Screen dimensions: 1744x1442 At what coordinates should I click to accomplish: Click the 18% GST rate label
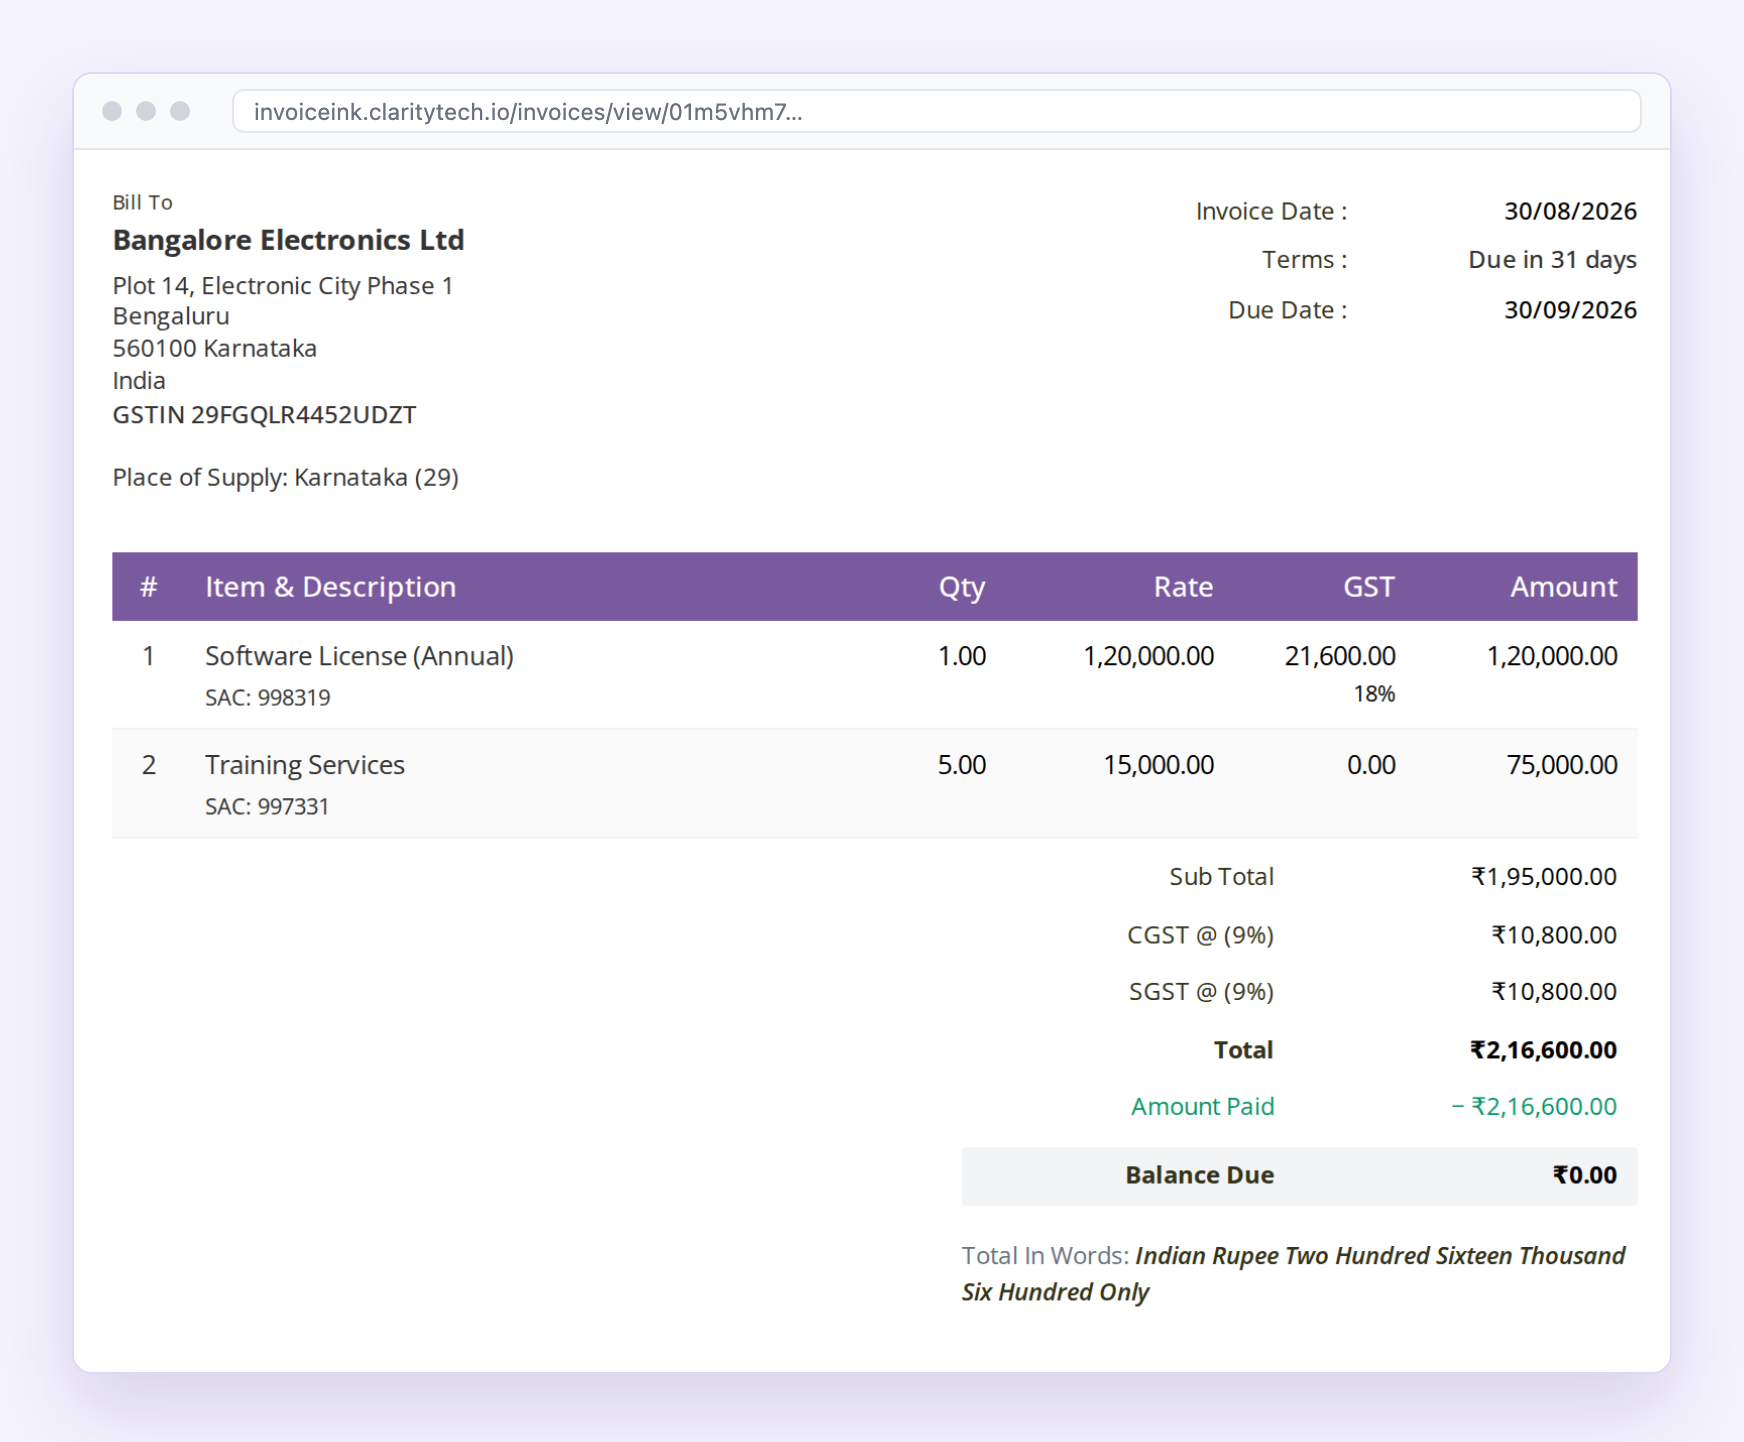[1374, 694]
